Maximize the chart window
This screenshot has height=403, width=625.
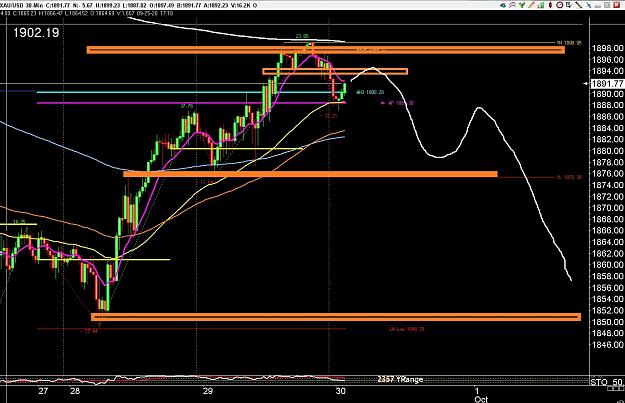[607, 5]
